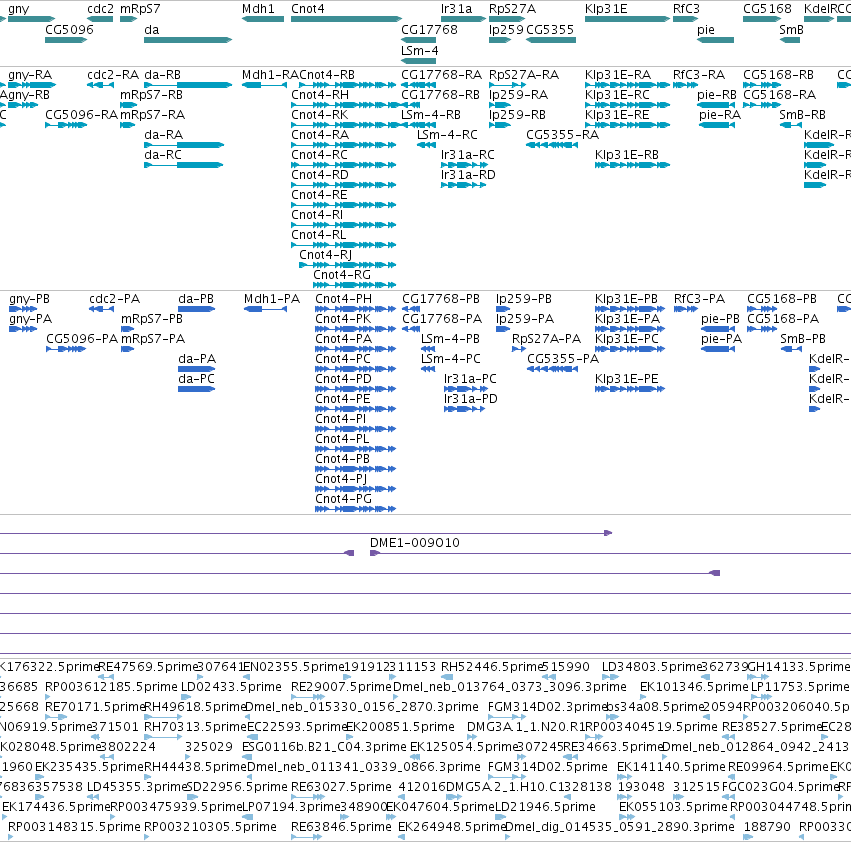851x842 pixels.
Task: Click the CG5355 gene label
Action: point(550,29)
